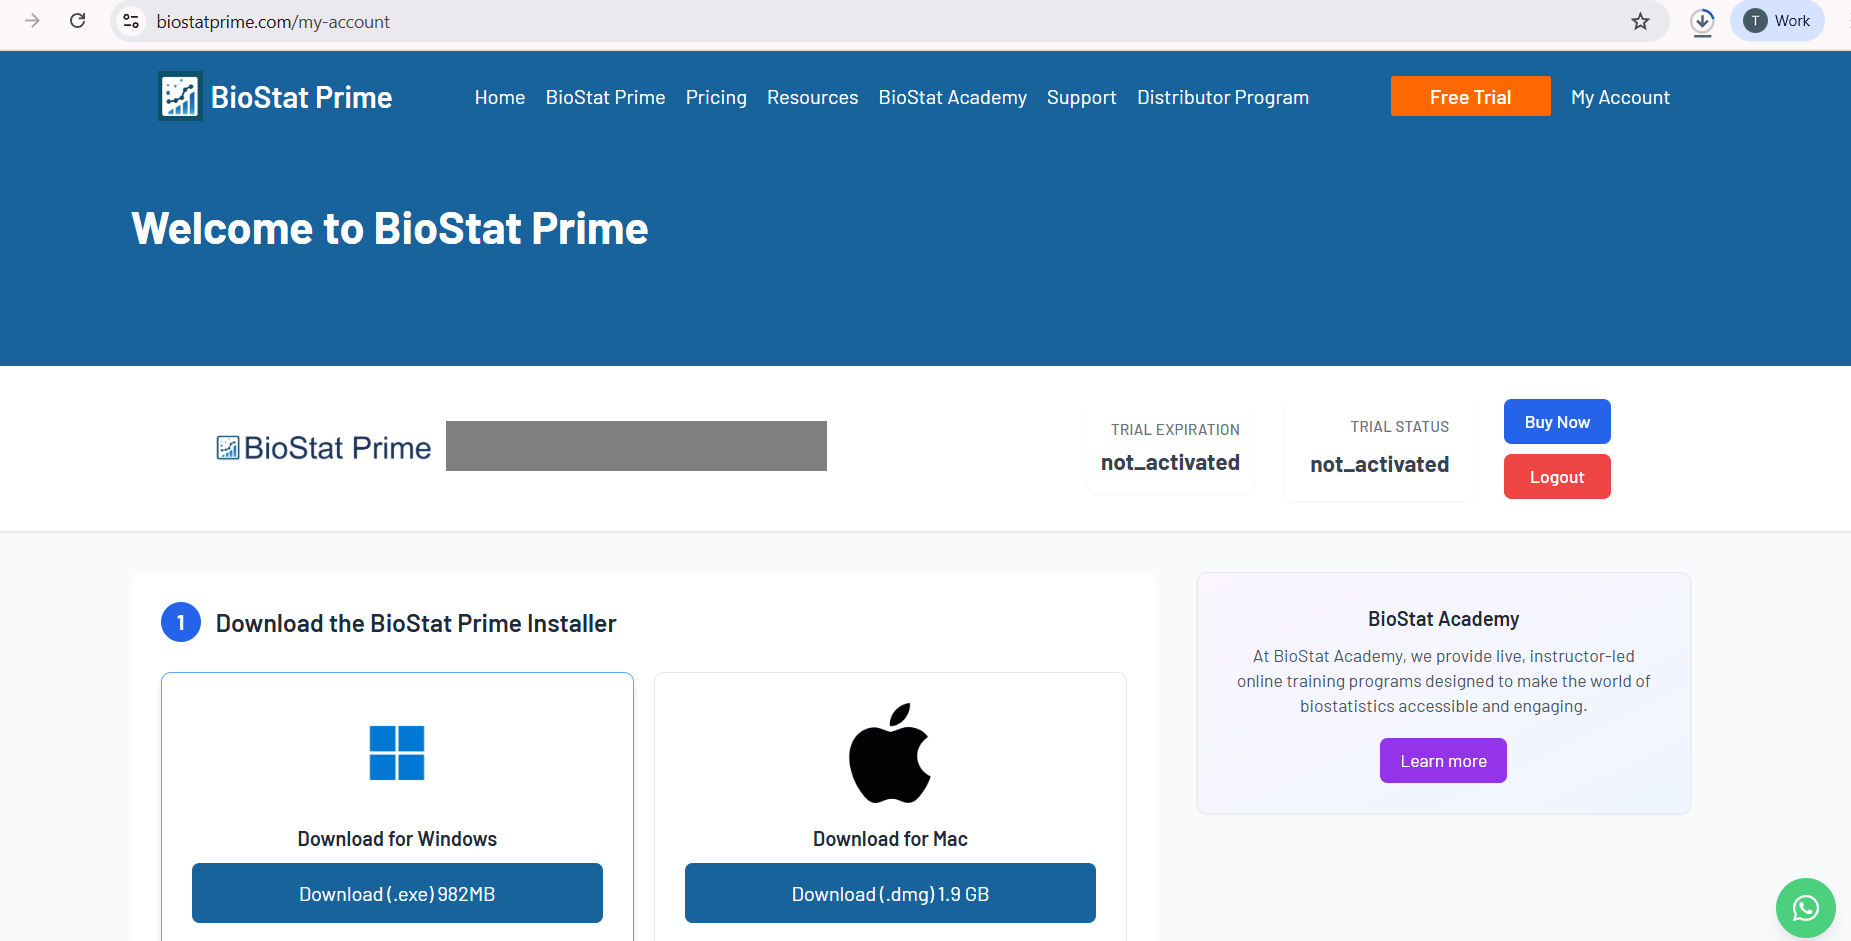
Task: Reload the page with the refresh icon
Action: [77, 21]
